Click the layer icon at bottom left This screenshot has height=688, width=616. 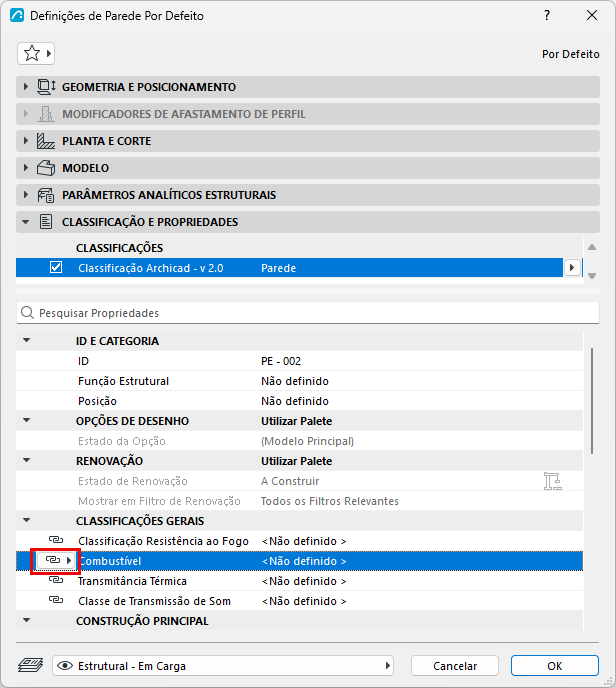31,665
